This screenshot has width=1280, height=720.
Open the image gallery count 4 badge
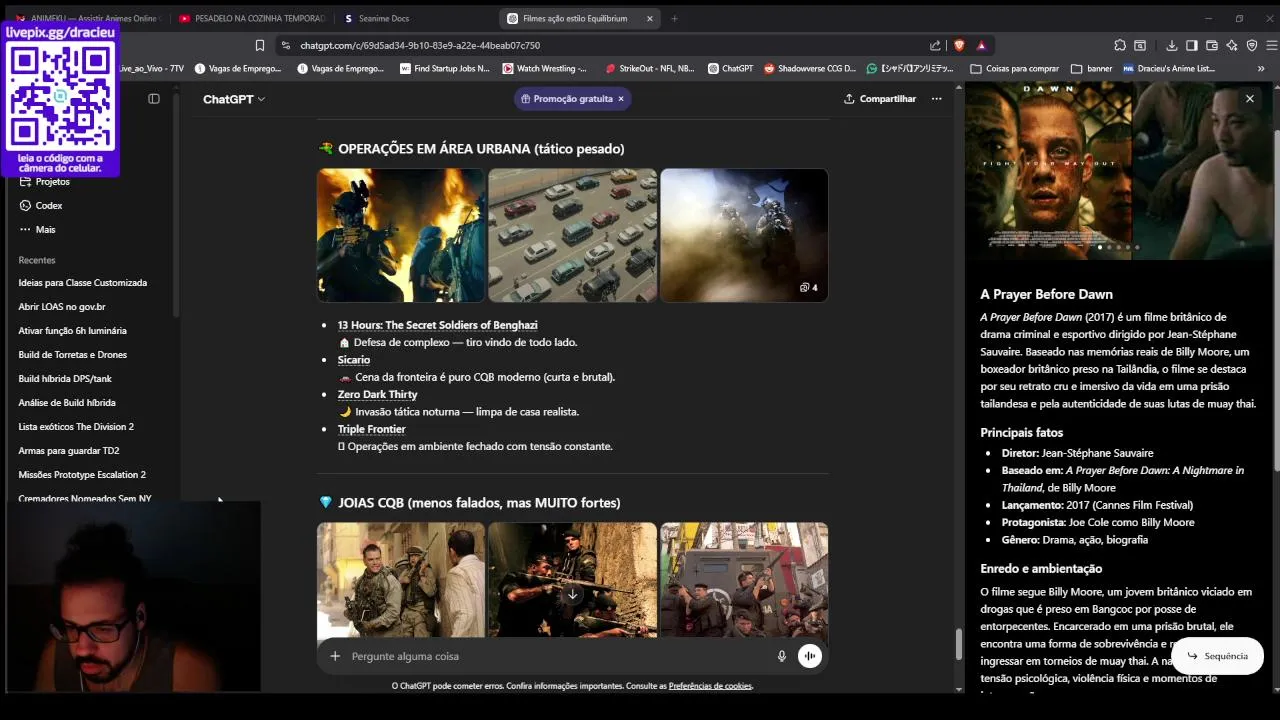808,288
